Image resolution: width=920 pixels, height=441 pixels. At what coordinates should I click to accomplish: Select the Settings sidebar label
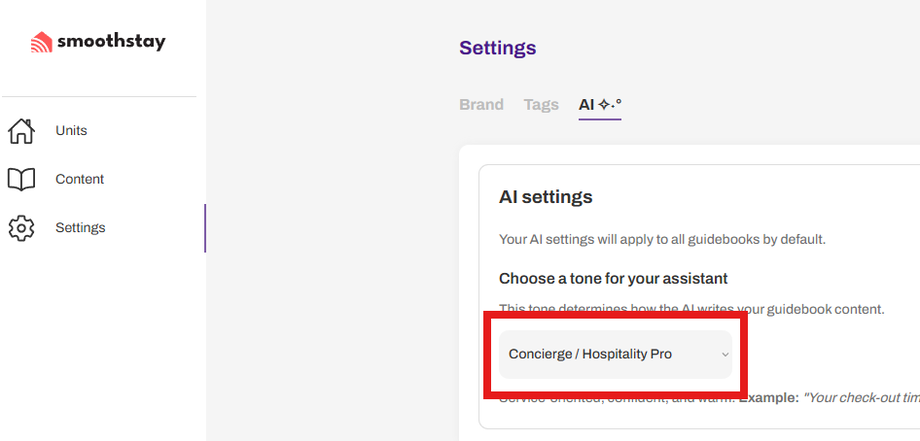tap(80, 228)
